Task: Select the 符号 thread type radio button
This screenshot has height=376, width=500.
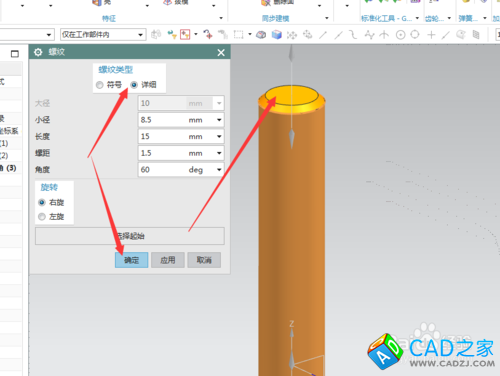Action: point(99,85)
